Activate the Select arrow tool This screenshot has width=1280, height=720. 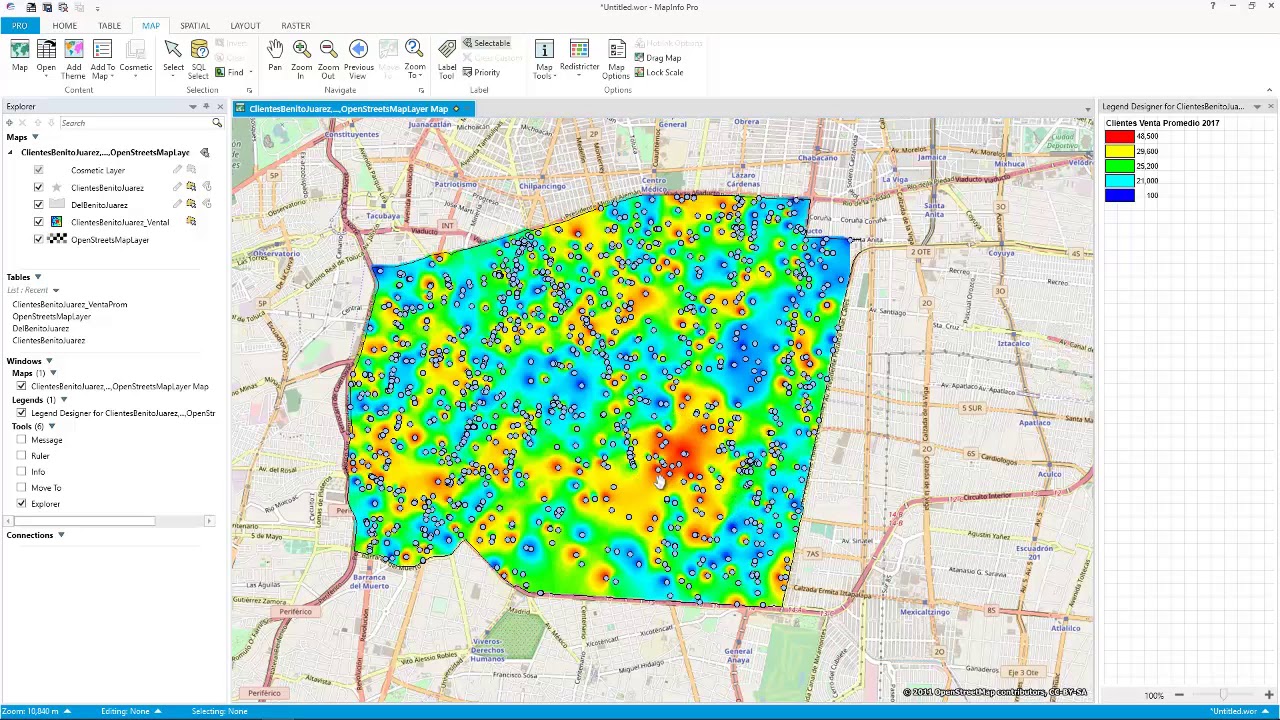click(173, 56)
